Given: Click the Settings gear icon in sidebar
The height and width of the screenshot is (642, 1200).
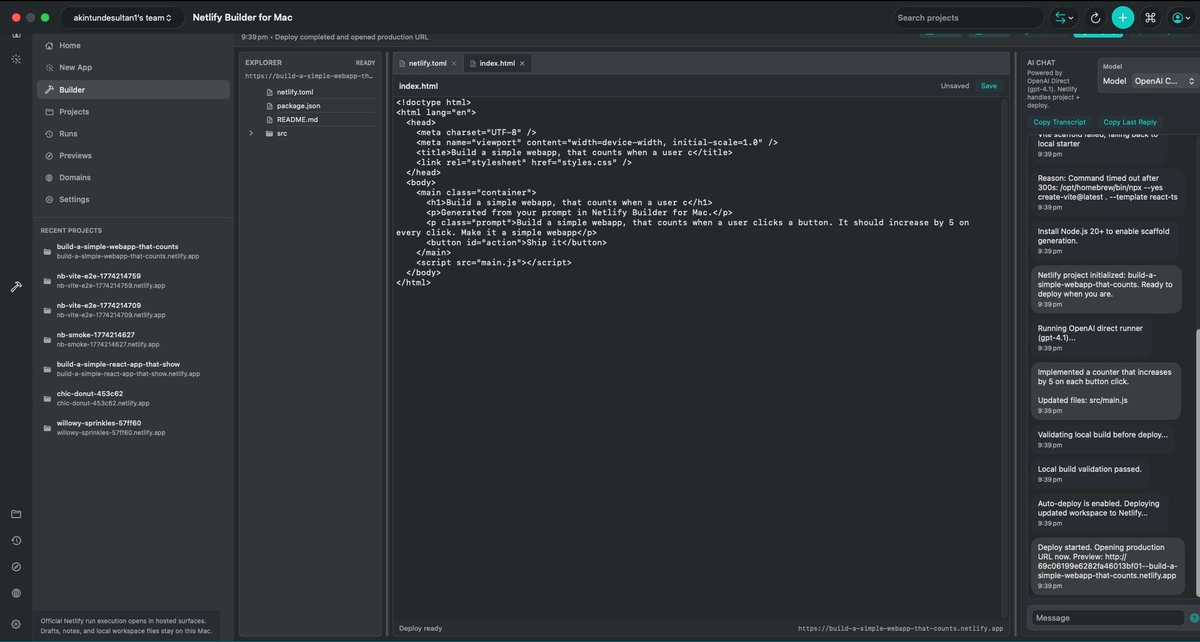Looking at the screenshot, I should click(x=49, y=199).
